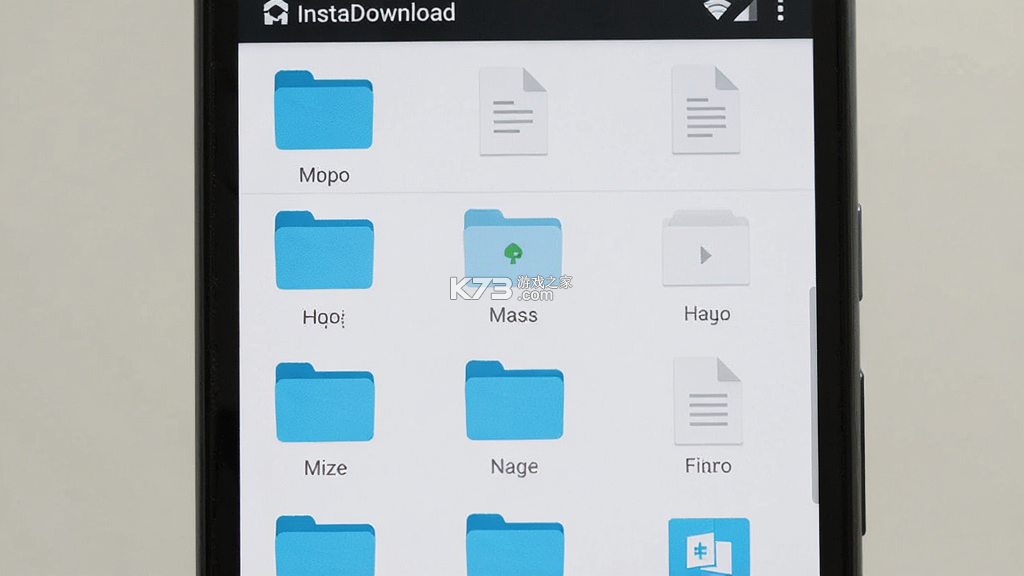Tap the "Finro" label
Image resolution: width=1024 pixels, height=576 pixels.
[708, 466]
